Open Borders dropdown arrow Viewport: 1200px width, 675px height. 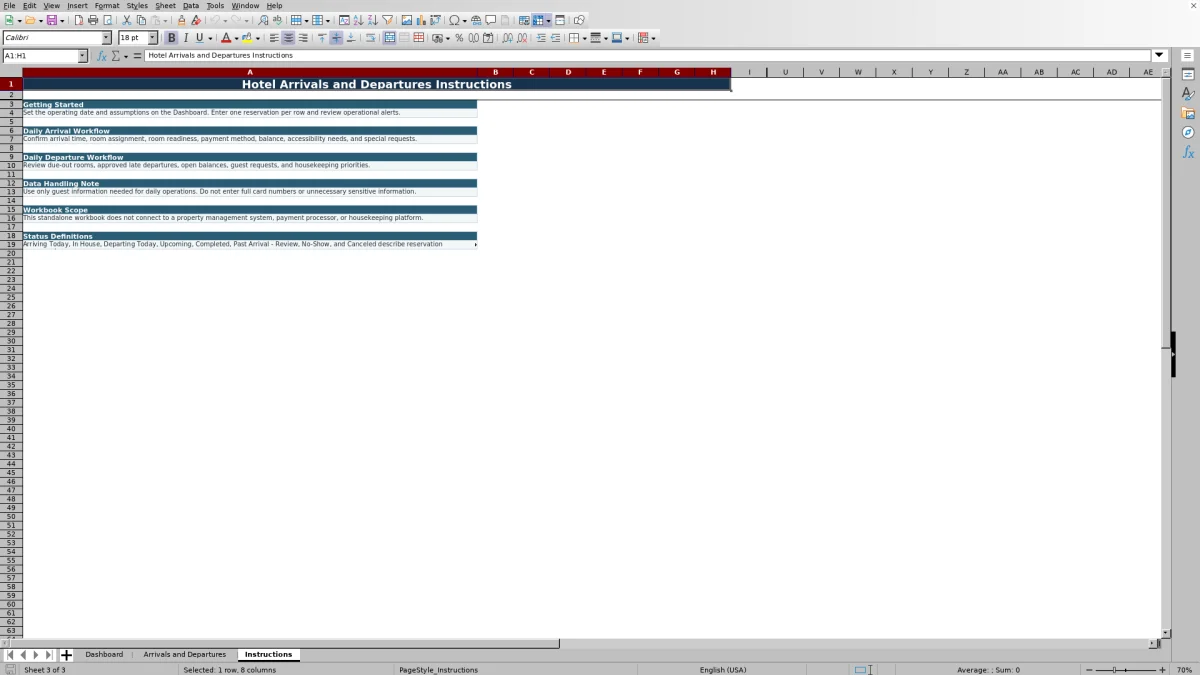(x=584, y=39)
